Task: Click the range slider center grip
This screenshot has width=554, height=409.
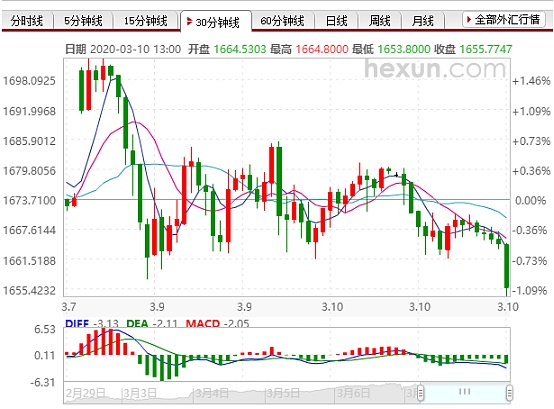Action: tap(465, 391)
